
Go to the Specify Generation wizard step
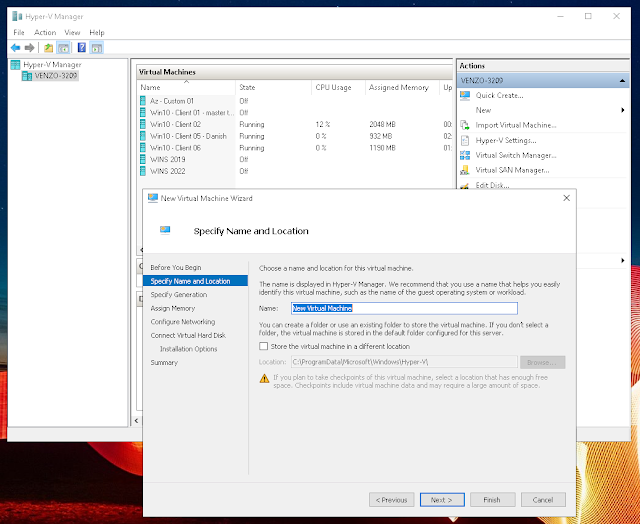179,295
